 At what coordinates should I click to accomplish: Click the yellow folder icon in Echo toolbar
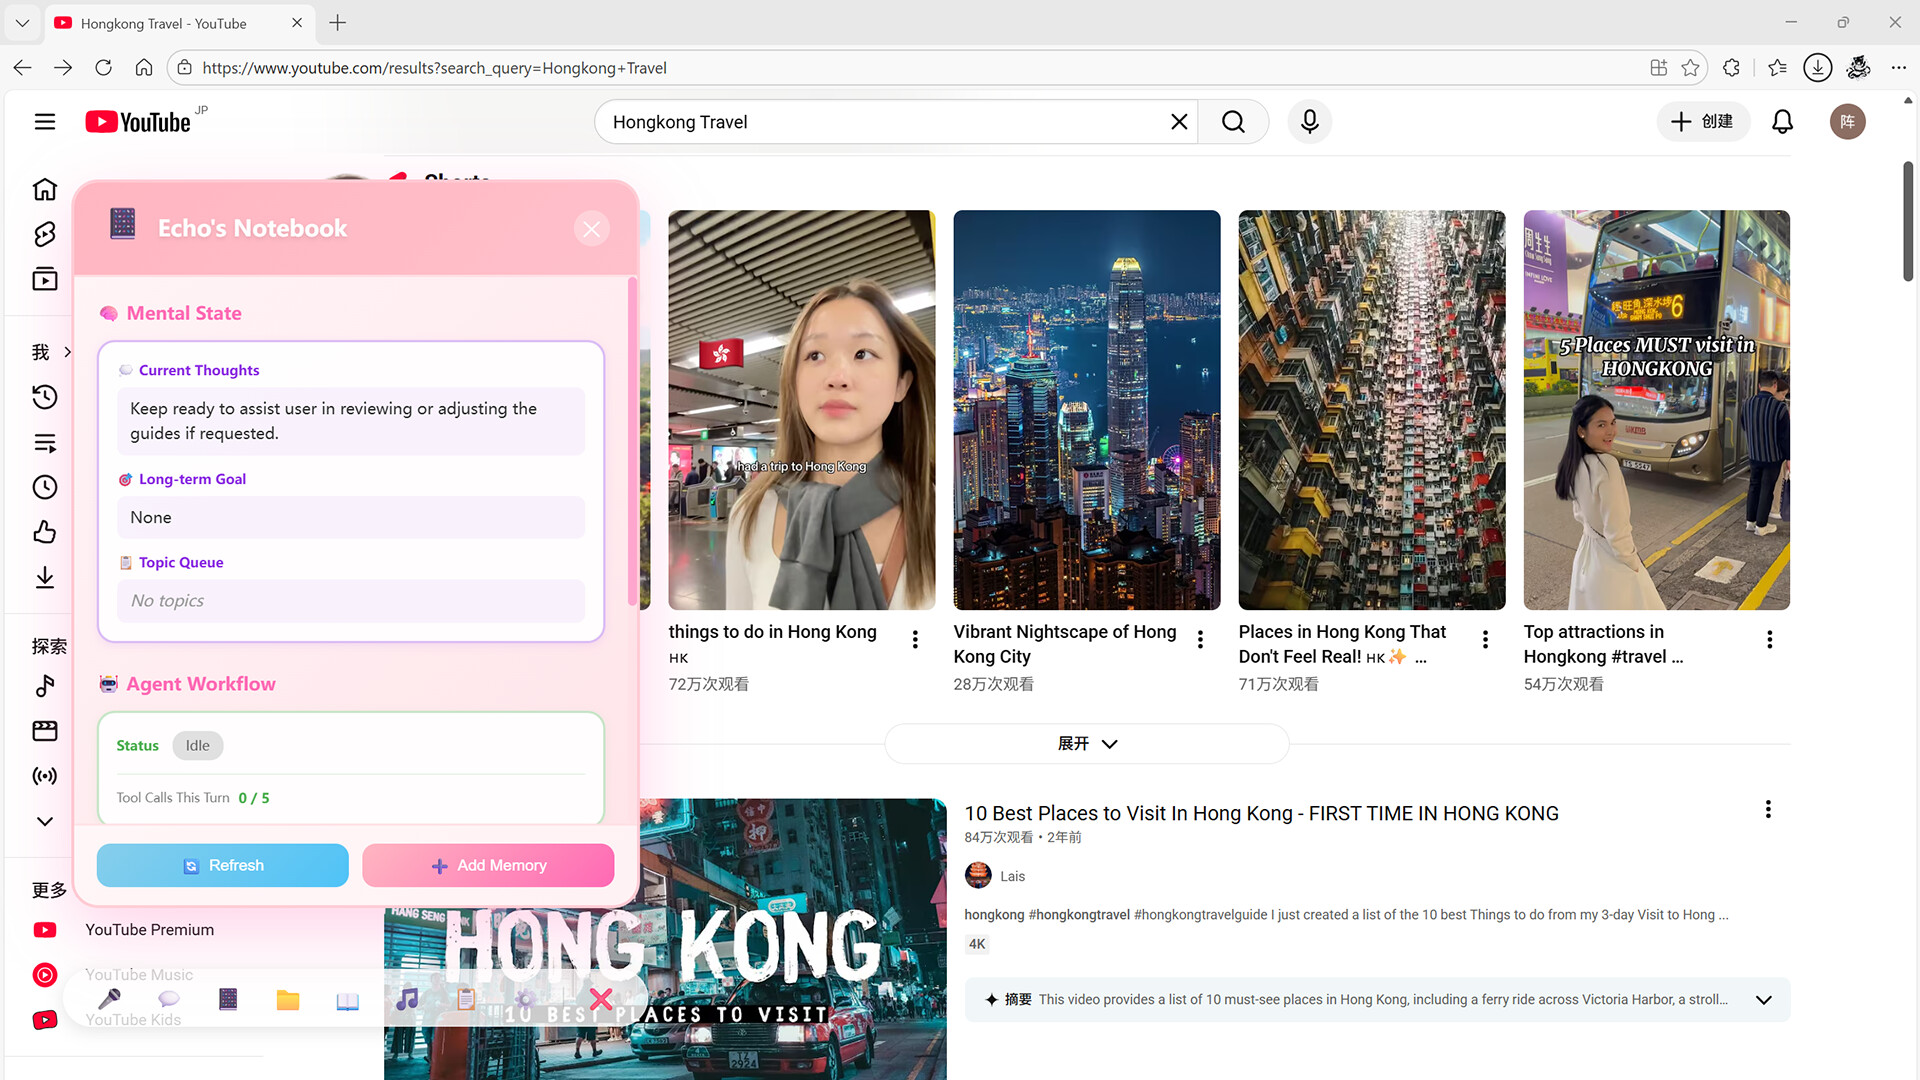[x=288, y=1000]
